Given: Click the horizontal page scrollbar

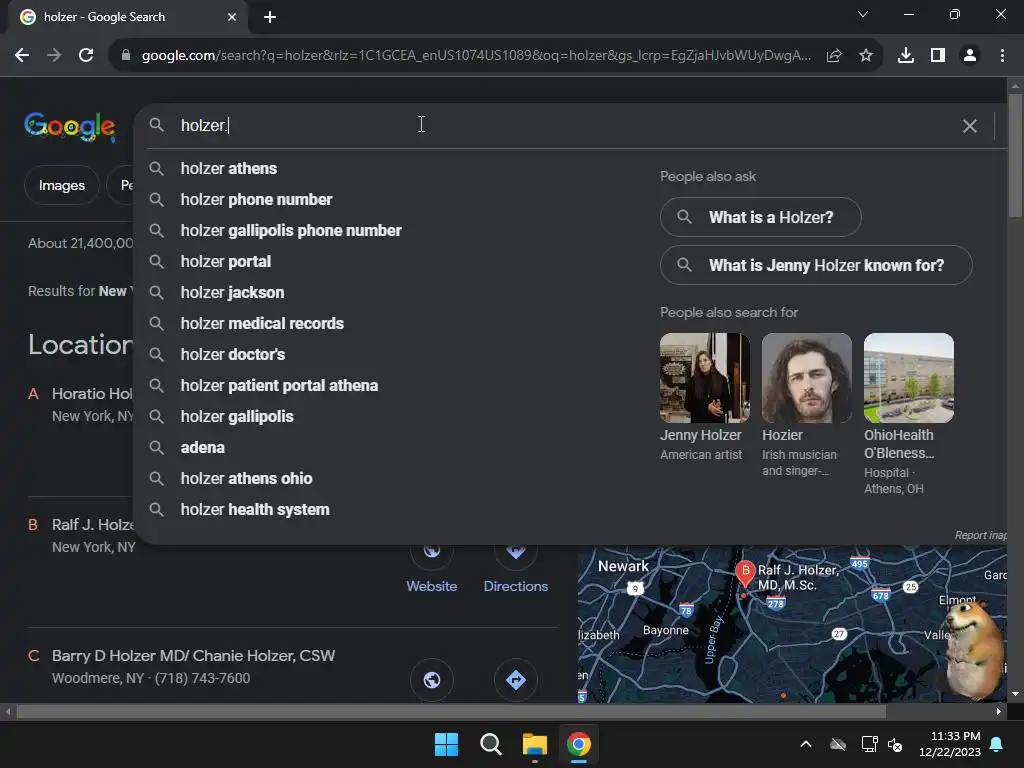Looking at the screenshot, I should (451, 712).
